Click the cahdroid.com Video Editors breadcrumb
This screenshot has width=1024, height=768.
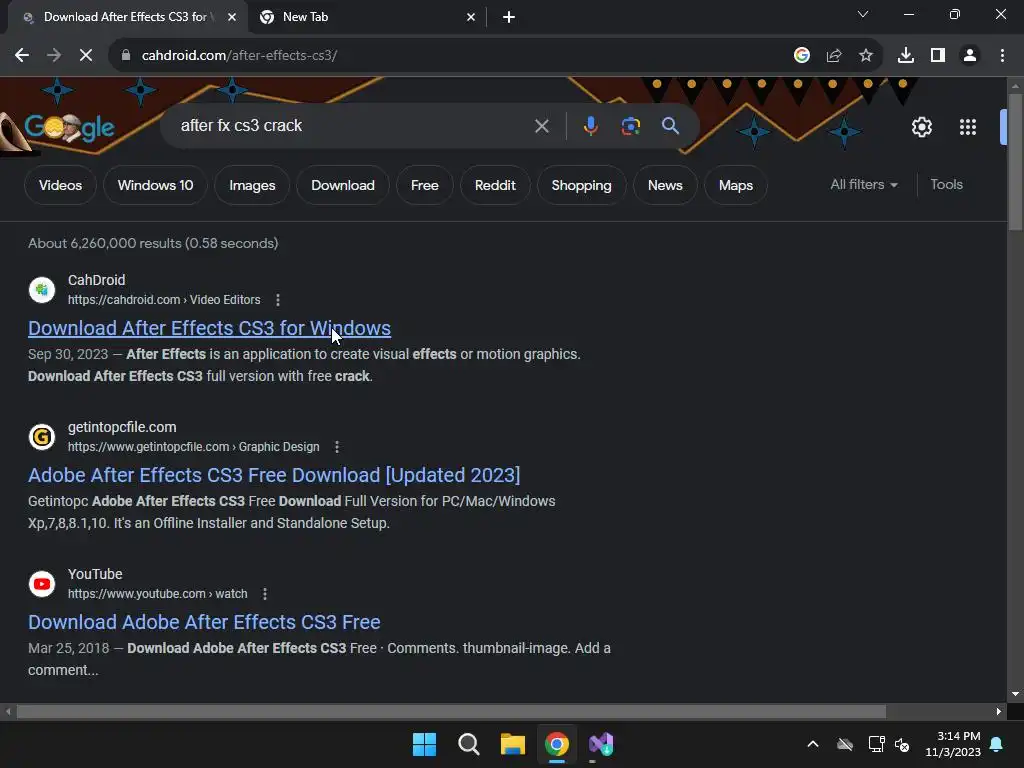pos(164,300)
